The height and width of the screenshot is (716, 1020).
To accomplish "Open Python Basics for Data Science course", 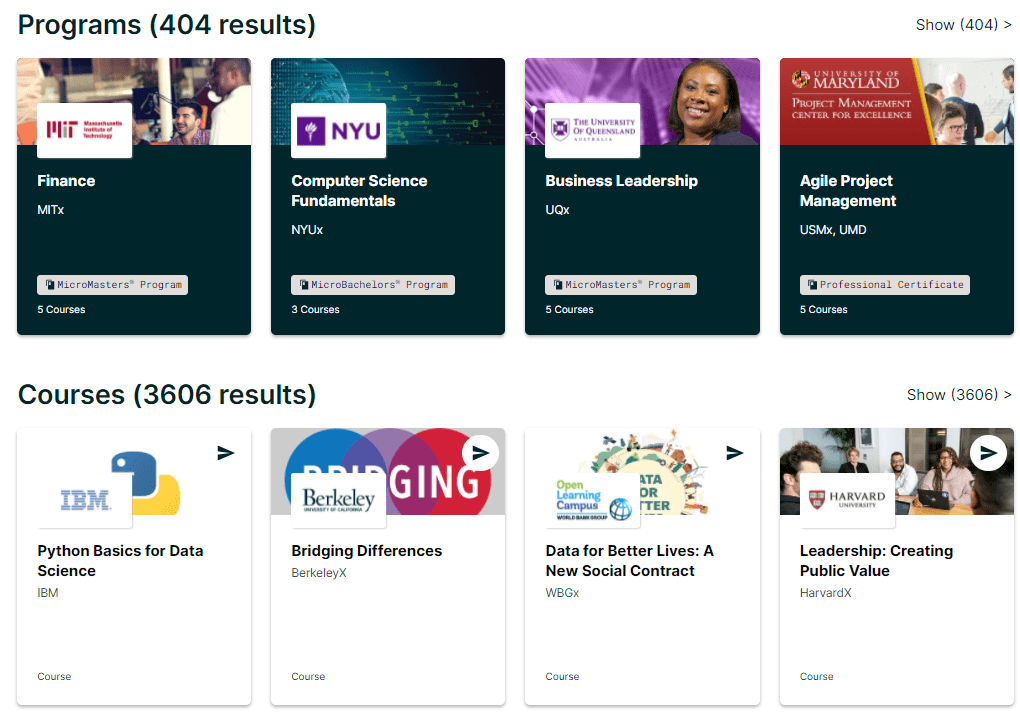I will point(120,561).
